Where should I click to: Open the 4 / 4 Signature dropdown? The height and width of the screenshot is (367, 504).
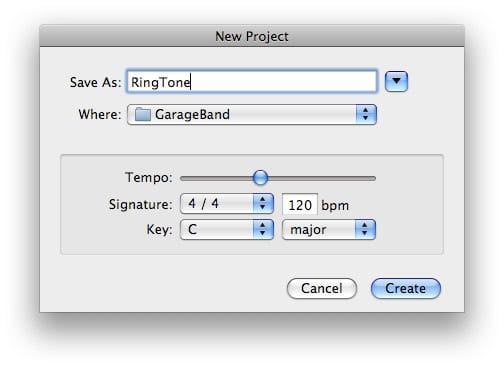point(227,203)
